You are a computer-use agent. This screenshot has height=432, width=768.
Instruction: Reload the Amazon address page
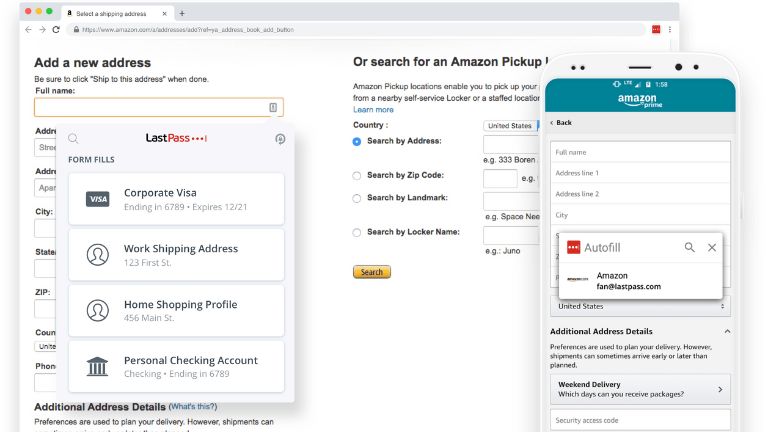tap(56, 29)
